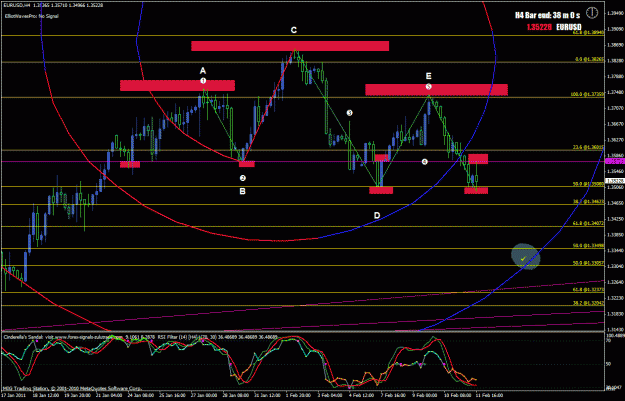
Task: Click the indicator's 50 level label
Action: (x=608, y=364)
